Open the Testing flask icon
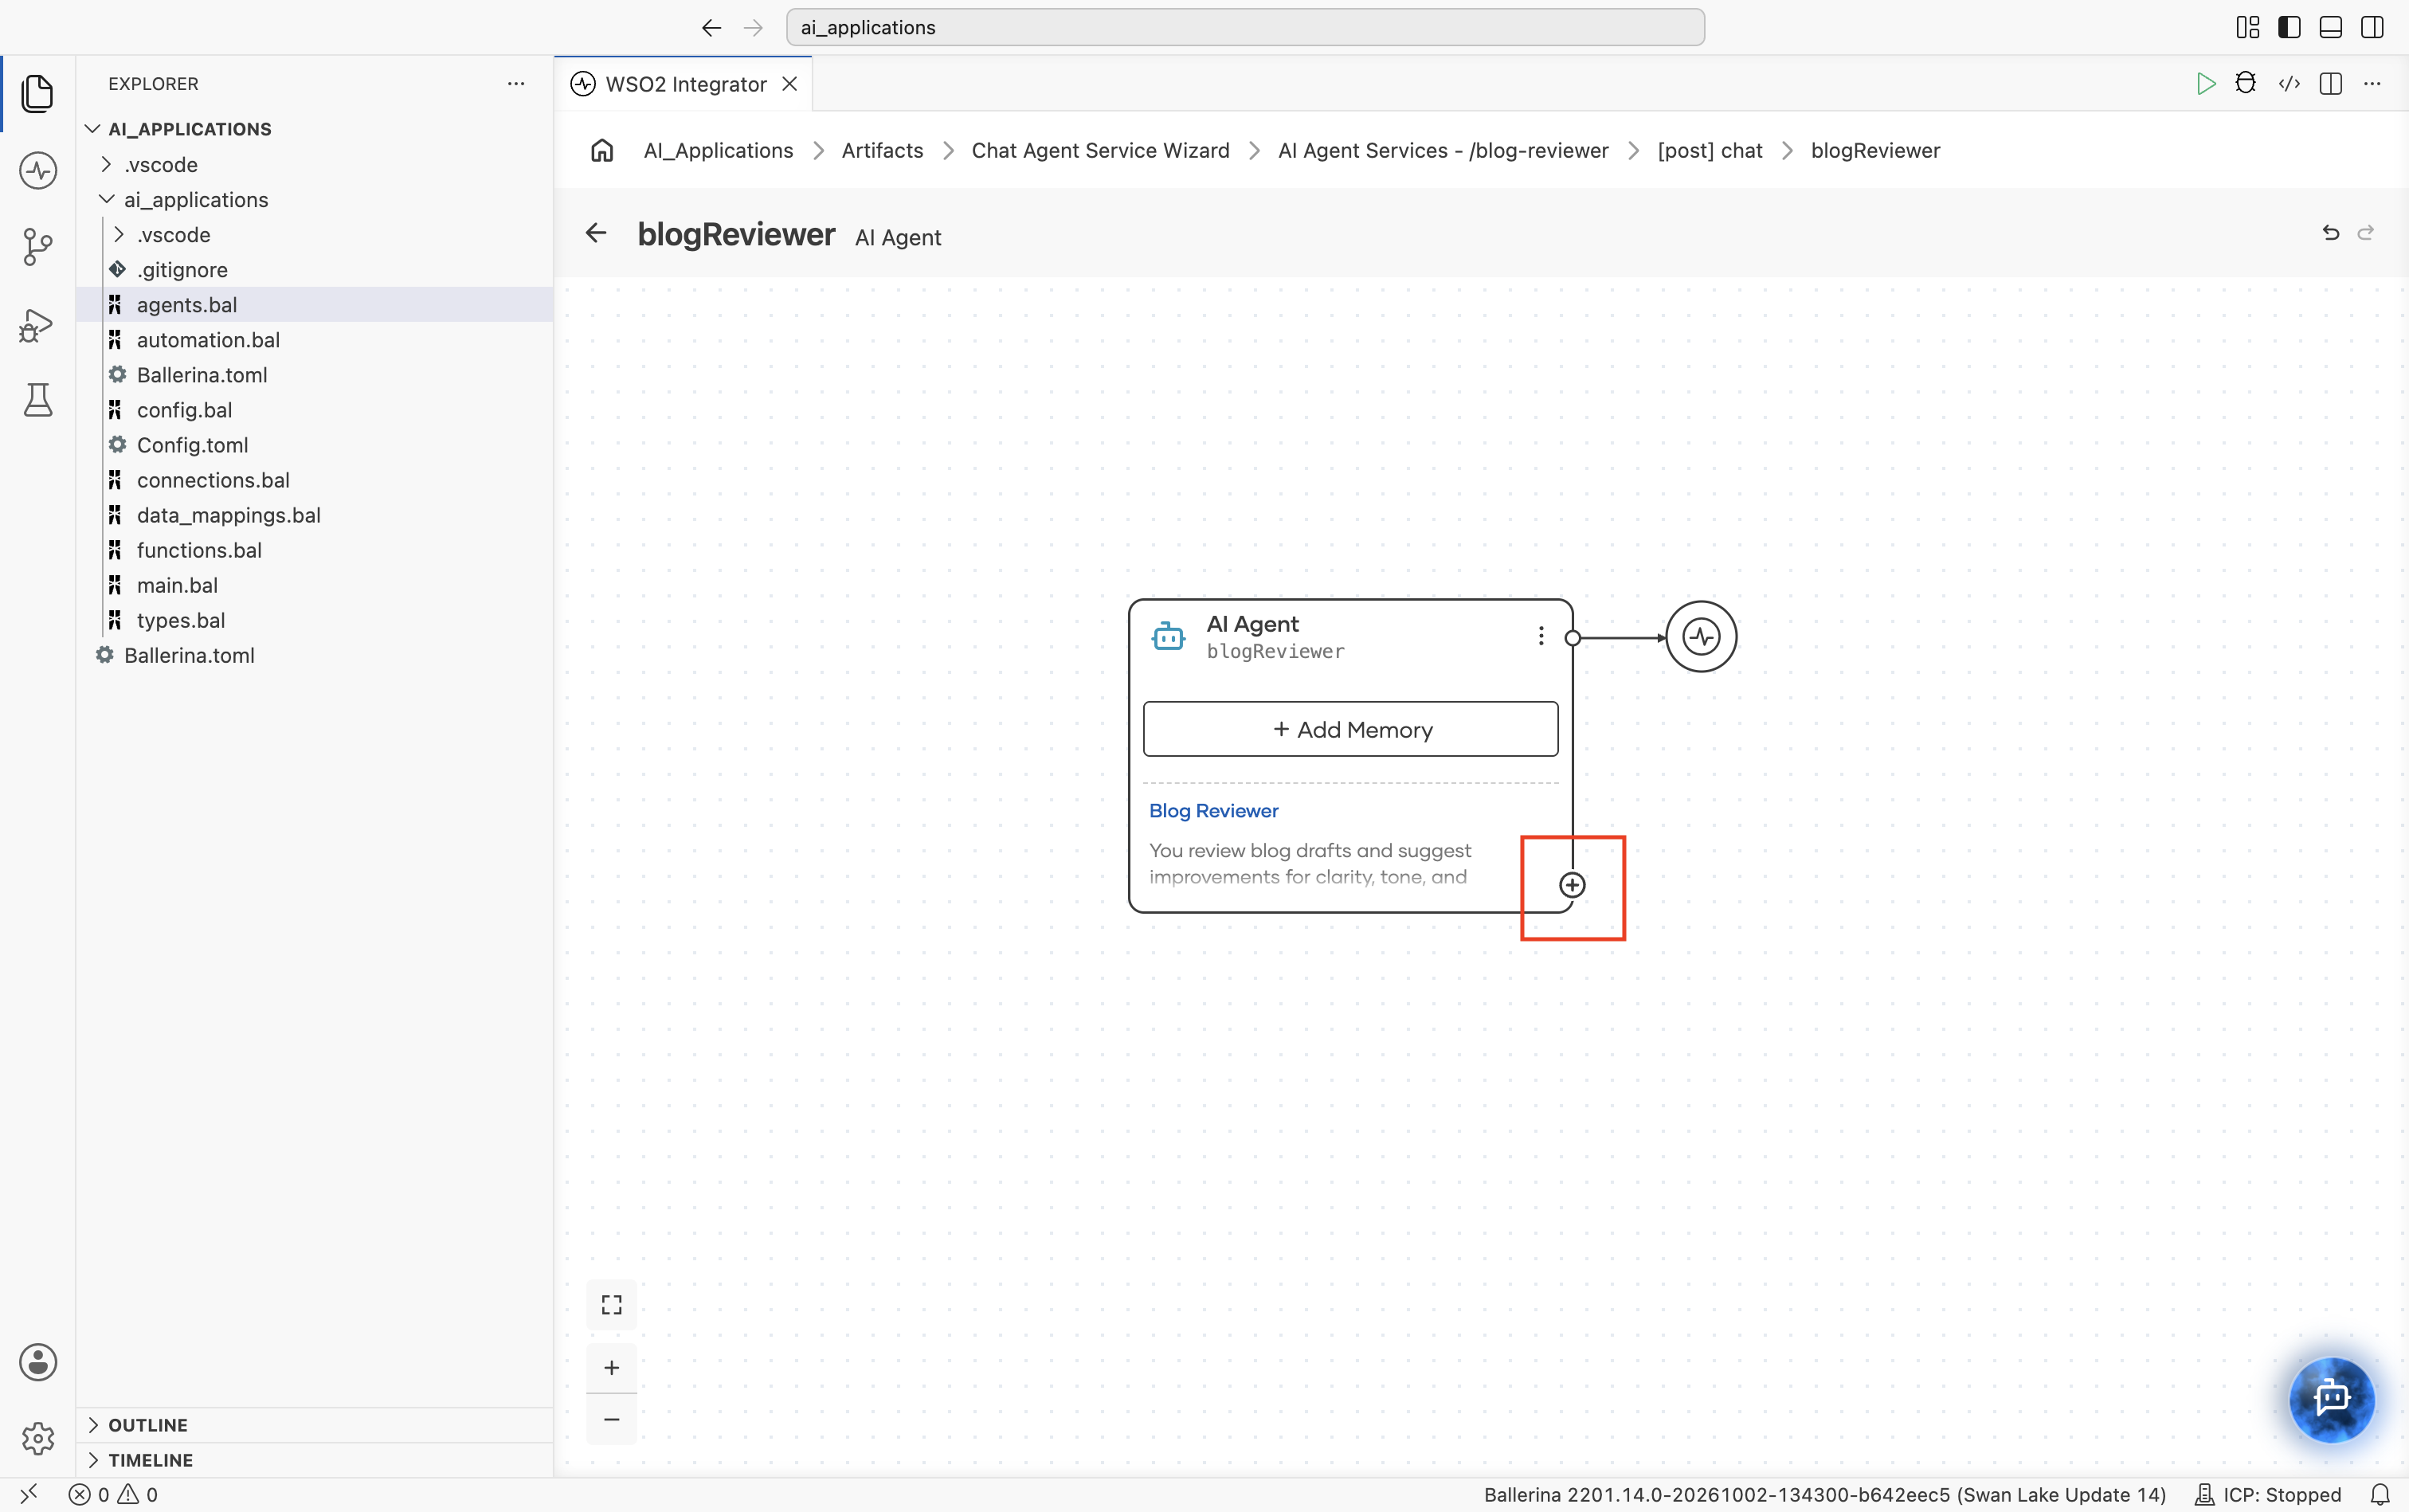This screenshot has height=1512, width=2409. tap(37, 400)
